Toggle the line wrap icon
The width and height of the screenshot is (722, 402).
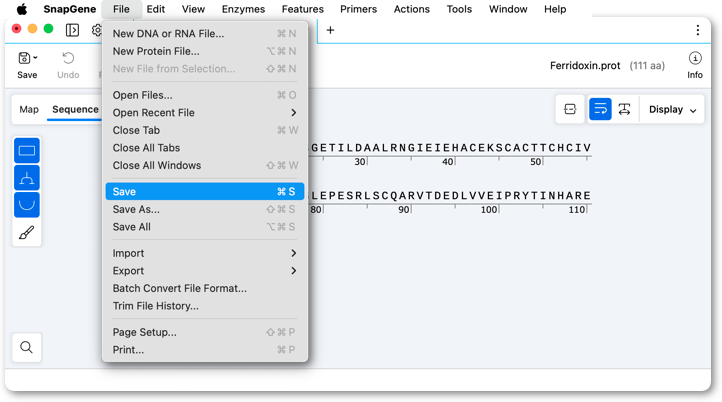coord(600,109)
